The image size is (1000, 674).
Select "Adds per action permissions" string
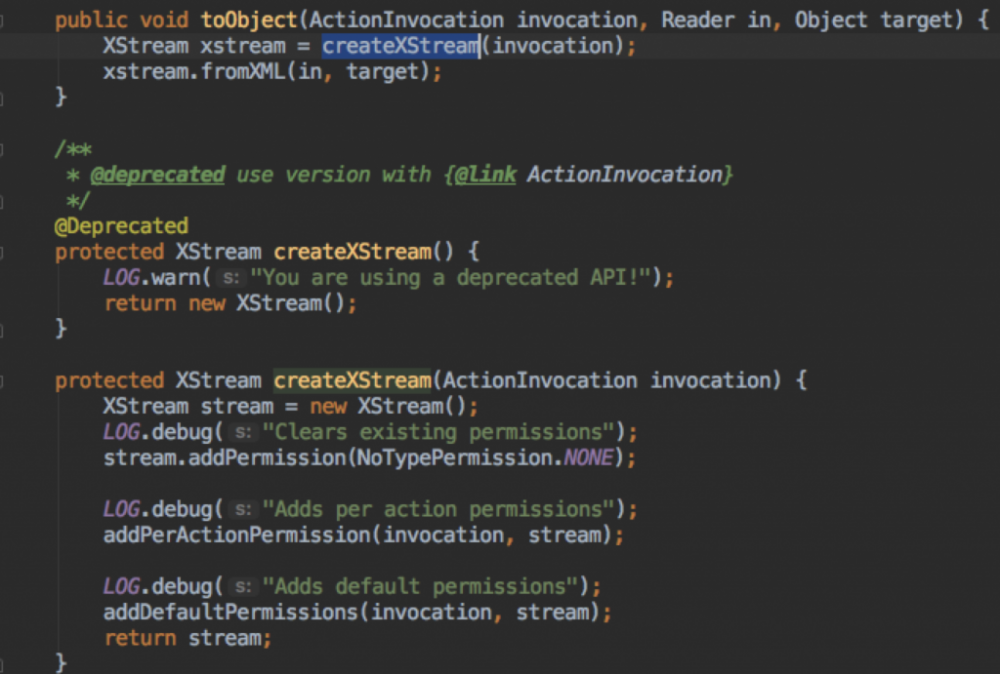[439, 509]
